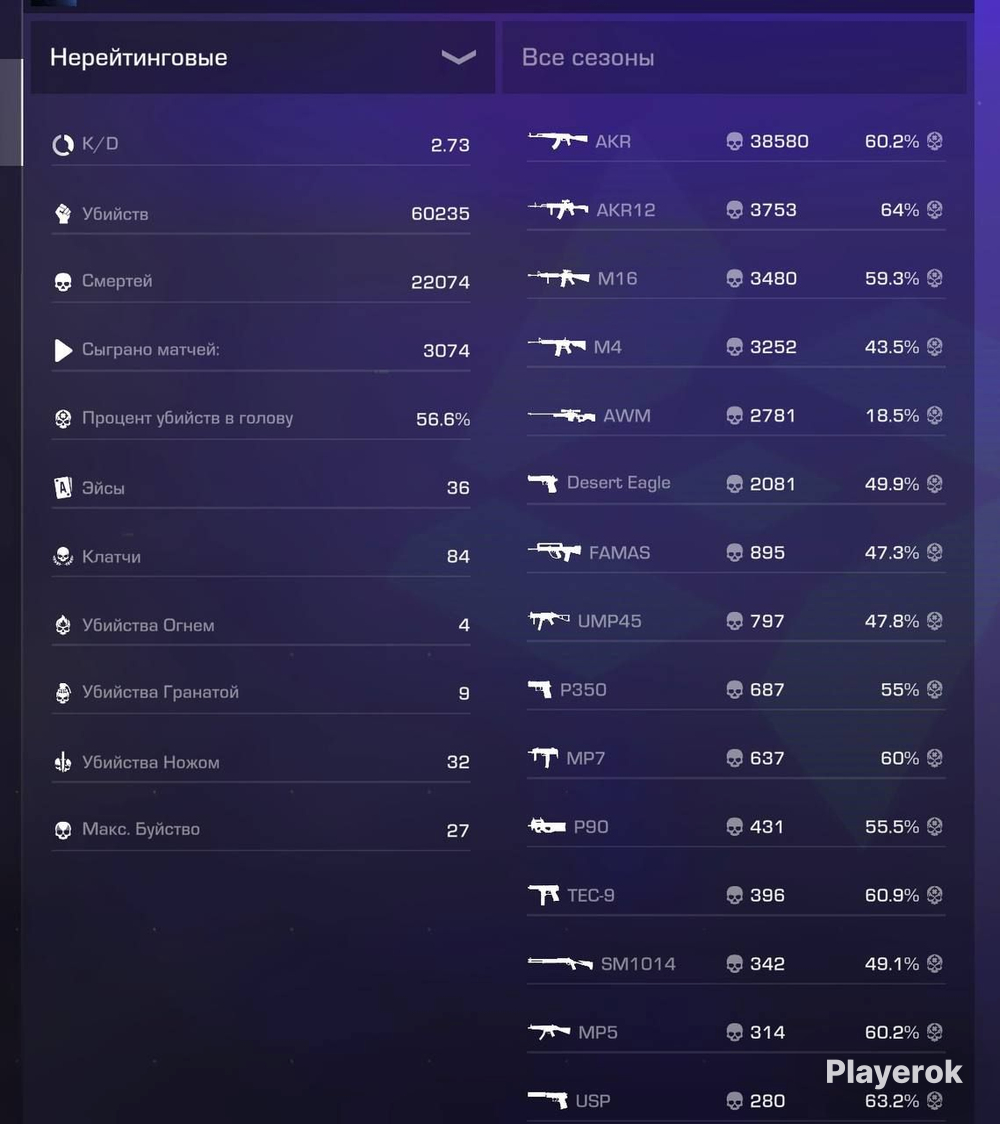Screen dimensions: 1000x1124
Task: Click the Нерейтинговые mode label
Action: point(138,57)
